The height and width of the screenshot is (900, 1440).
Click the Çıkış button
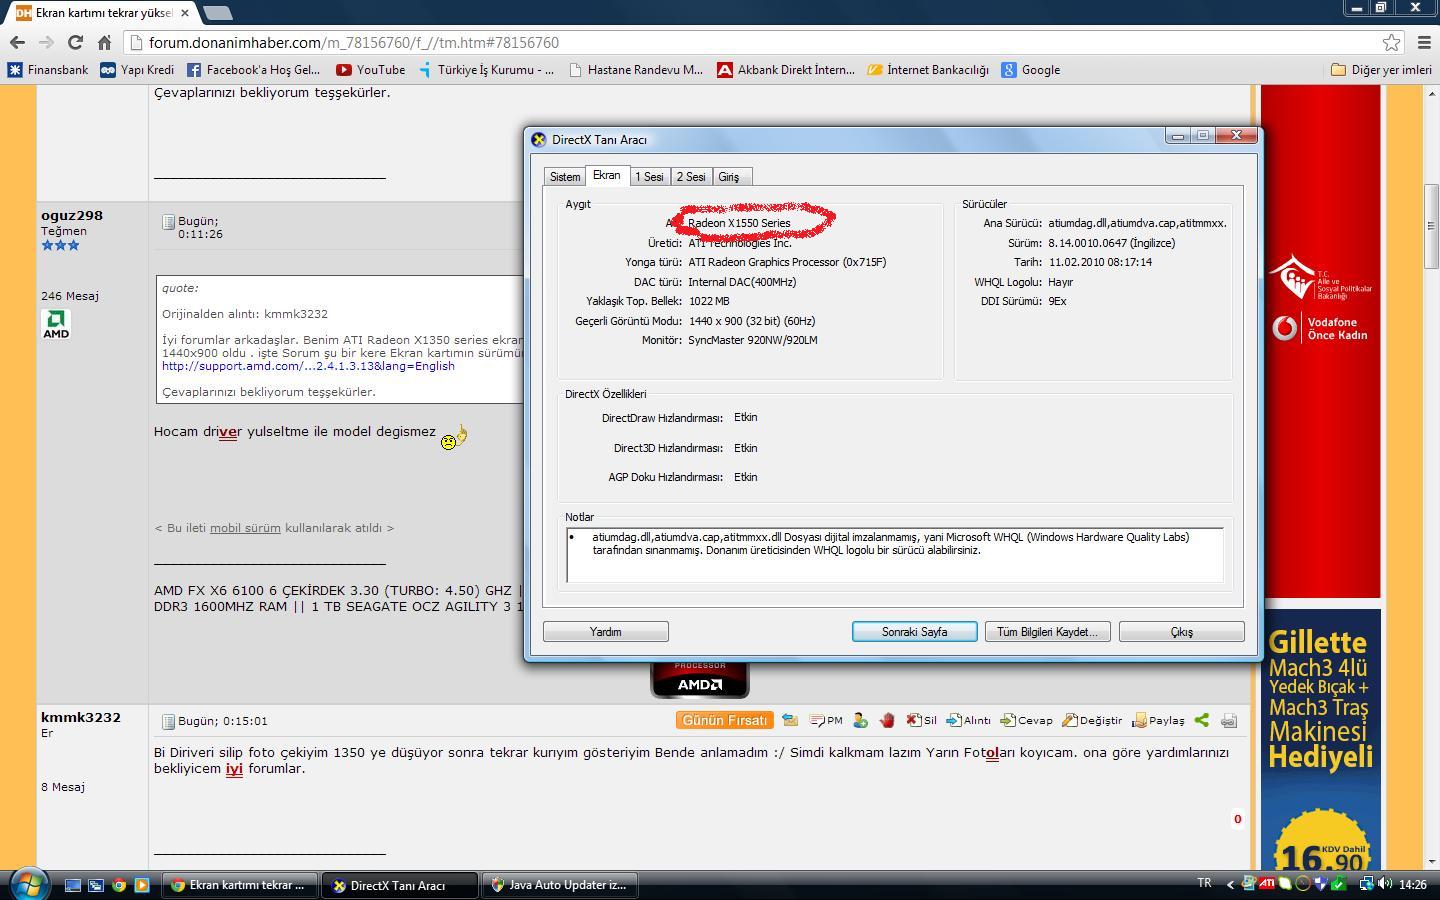coord(1182,632)
